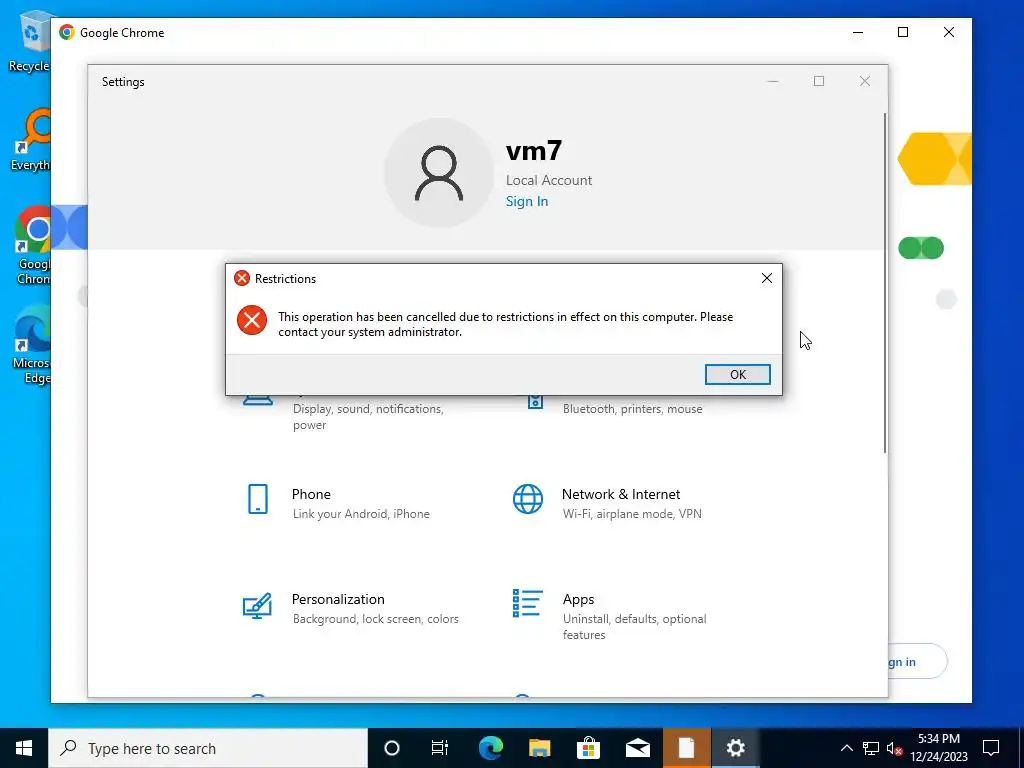
Task: Select the Recycle Bin desktop icon
Action: [x=30, y=40]
